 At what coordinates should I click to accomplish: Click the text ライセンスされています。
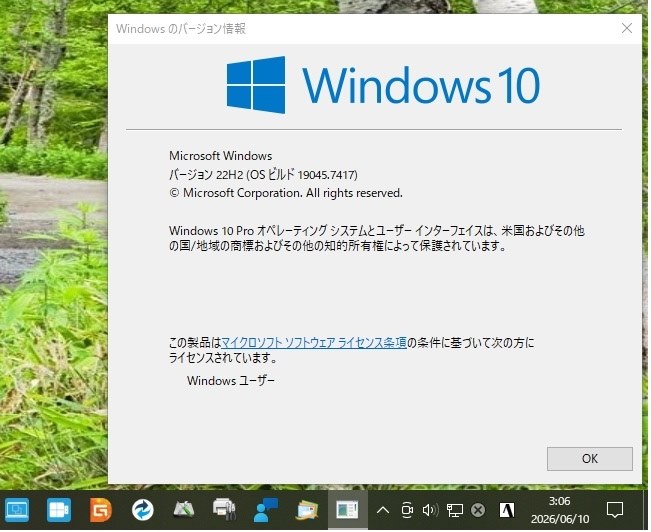pyautogui.click(x=223, y=359)
